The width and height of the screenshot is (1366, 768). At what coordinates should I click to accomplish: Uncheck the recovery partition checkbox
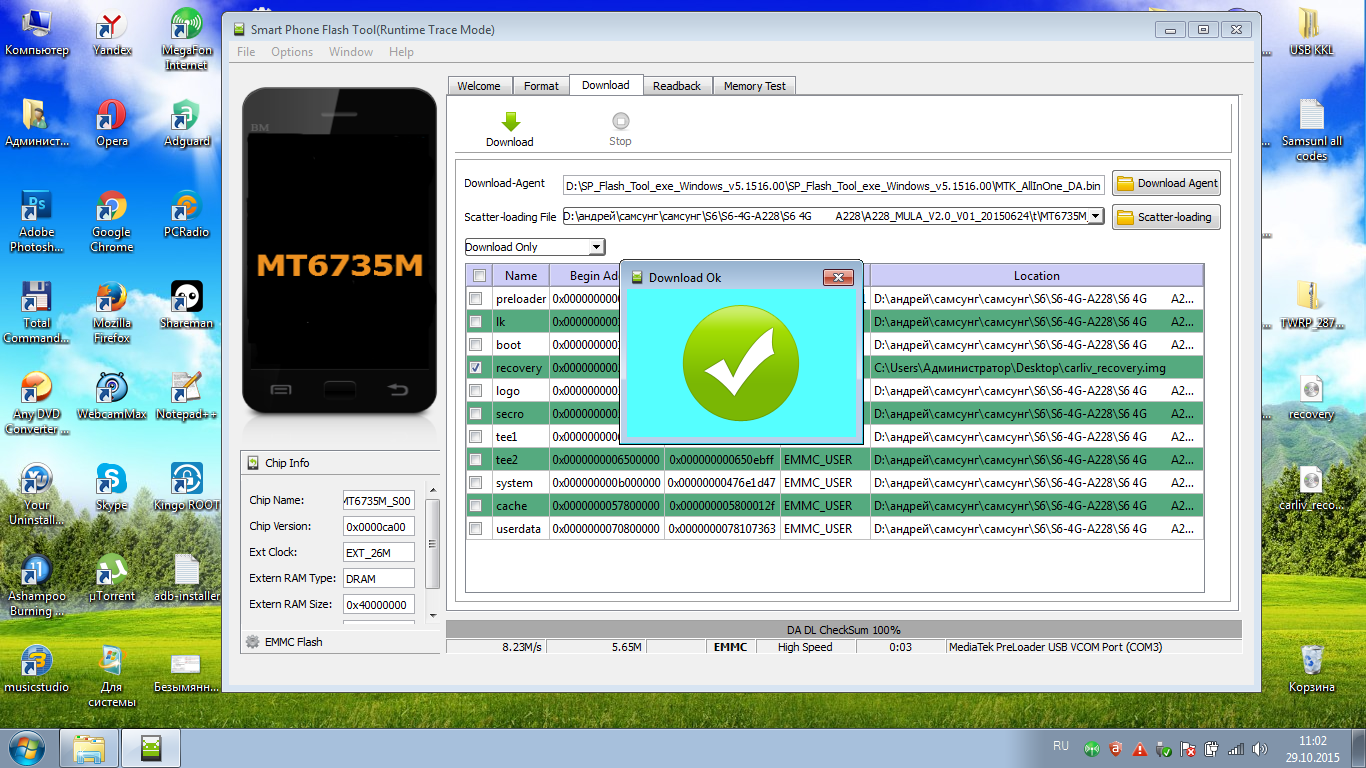476,368
